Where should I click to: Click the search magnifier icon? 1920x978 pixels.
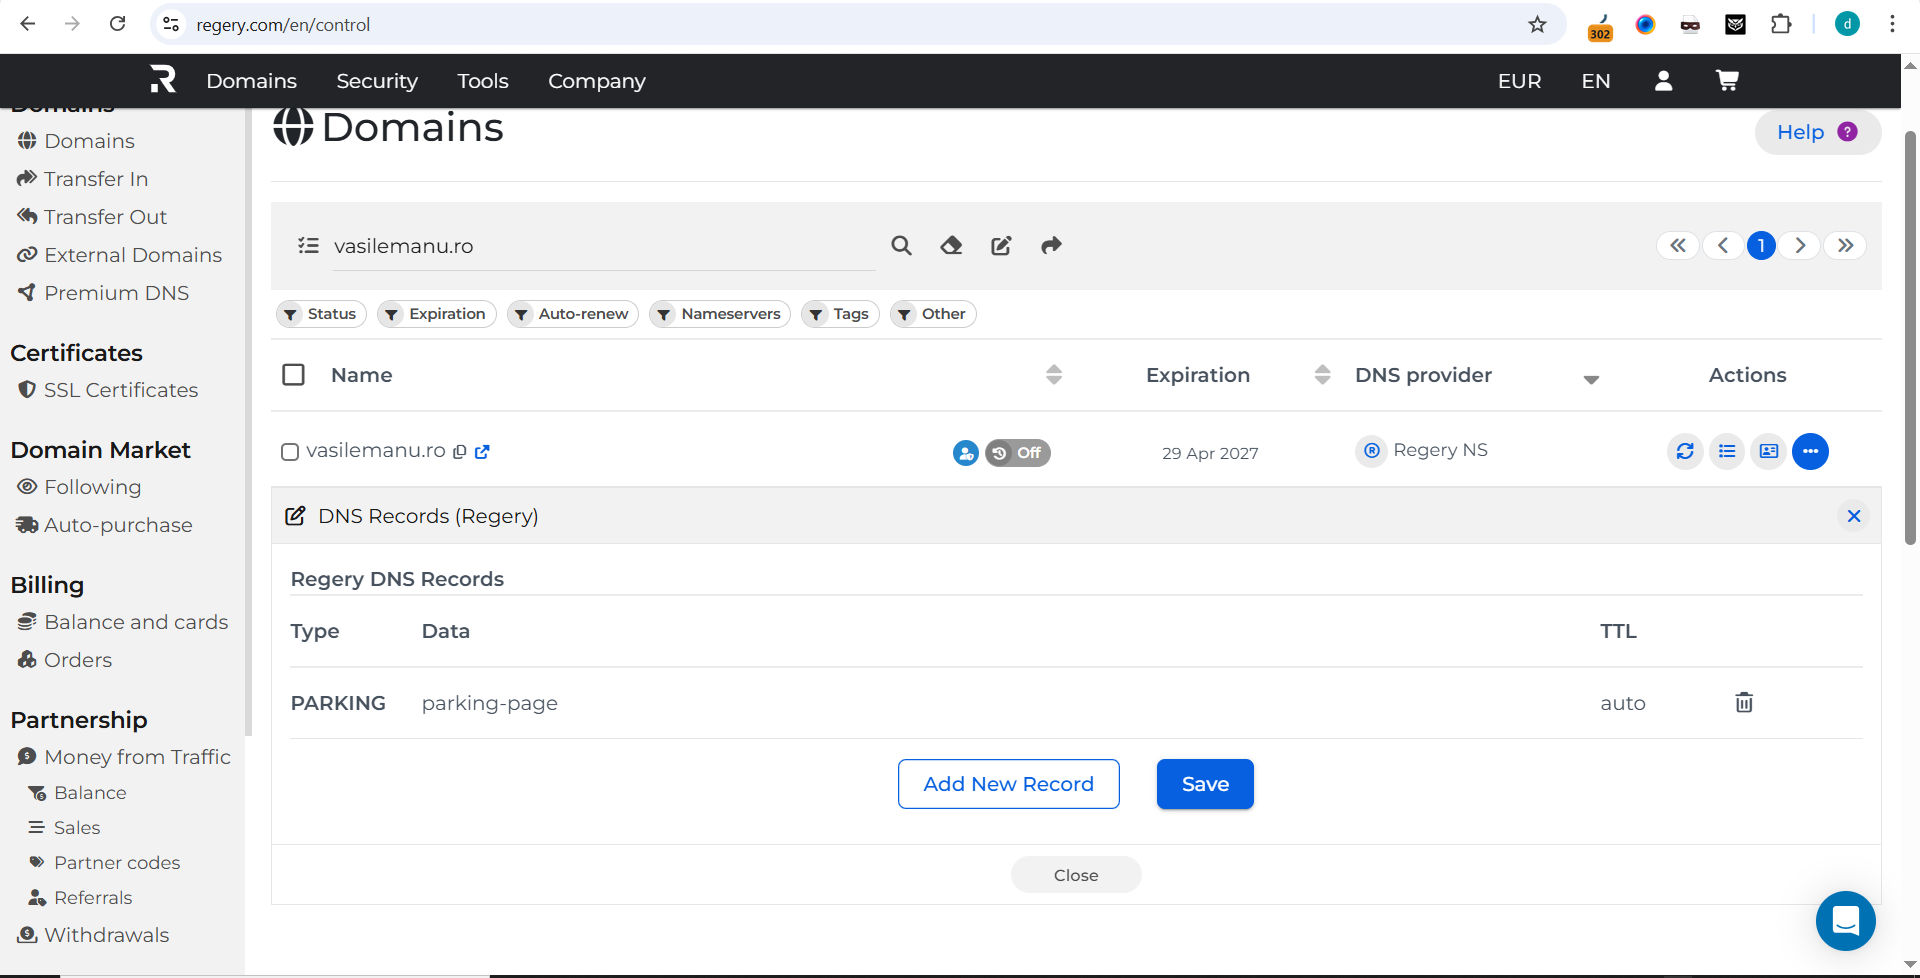coord(901,246)
